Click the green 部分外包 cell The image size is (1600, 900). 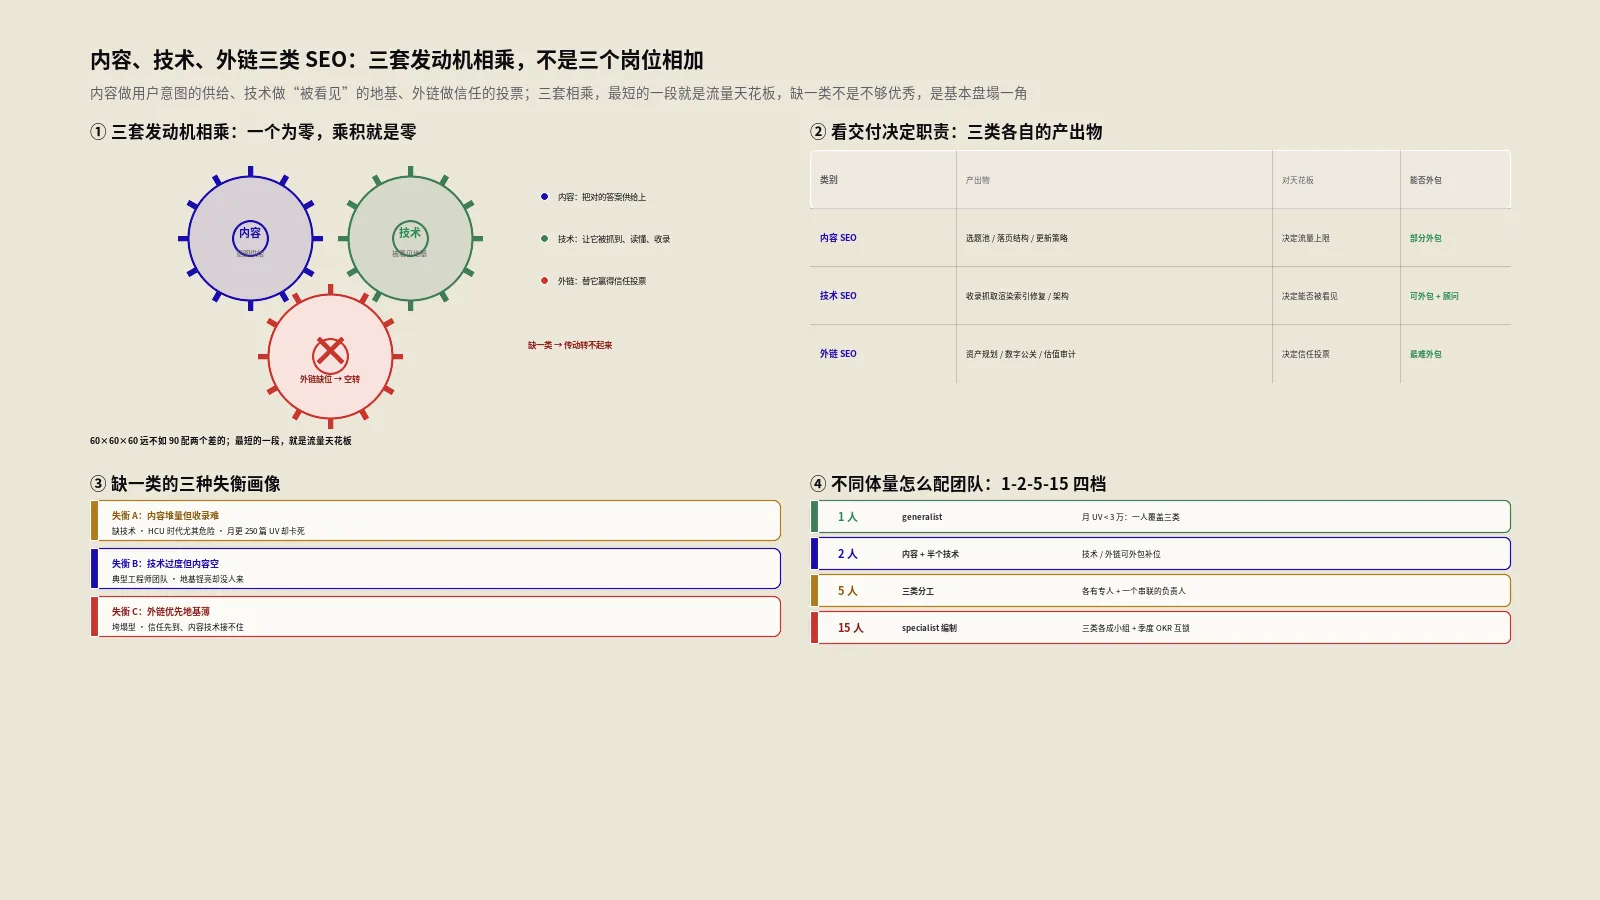pos(1426,238)
